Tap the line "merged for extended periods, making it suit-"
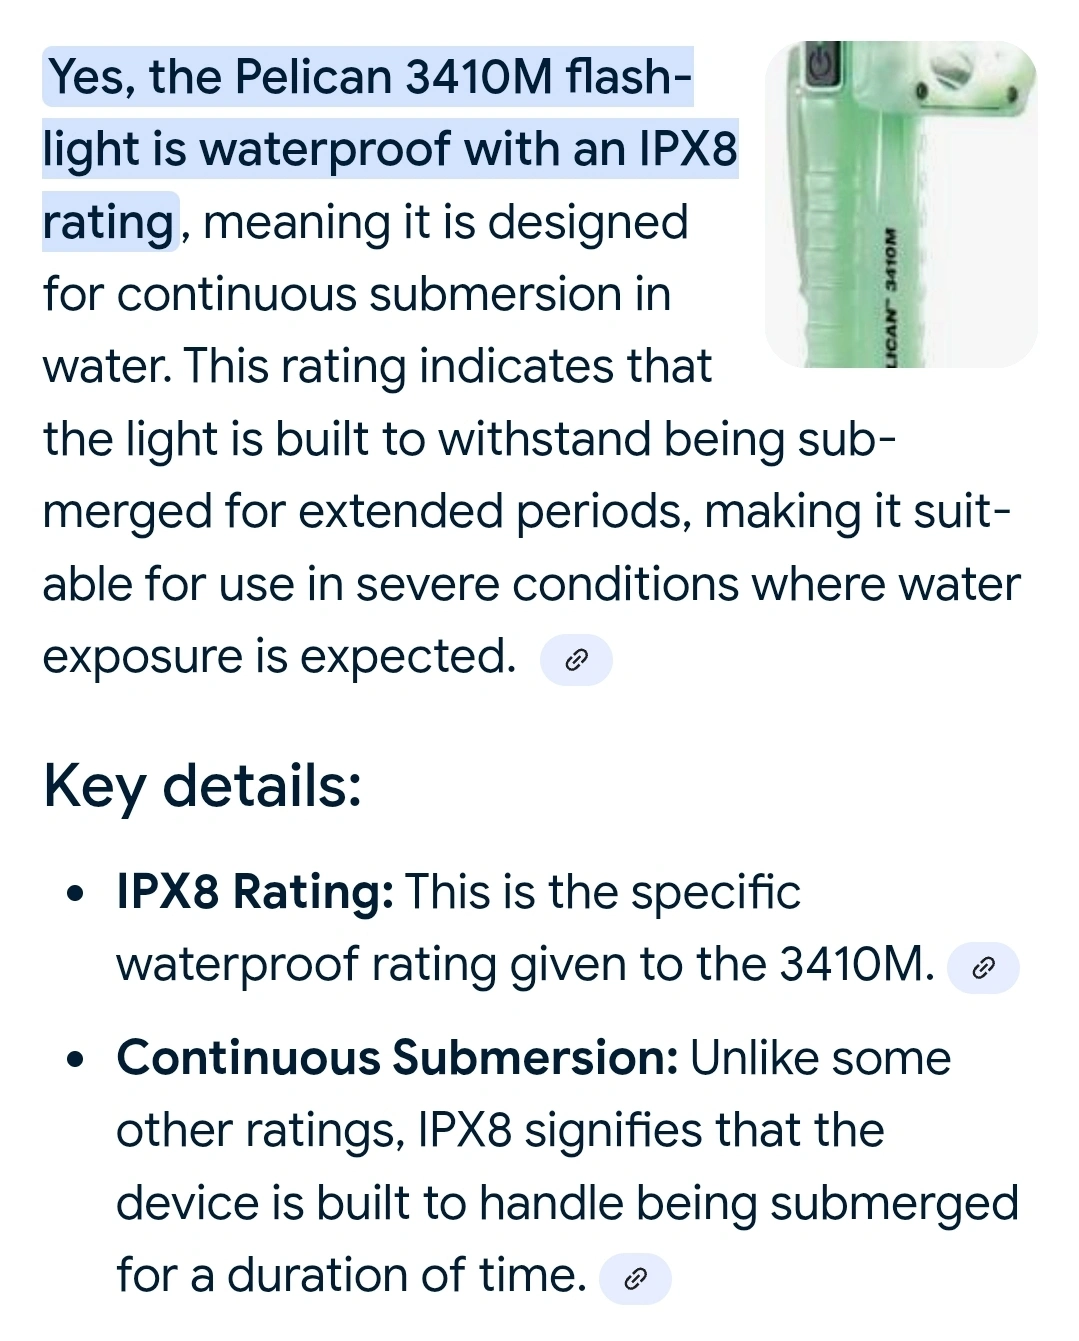The image size is (1079, 1341). click(527, 513)
